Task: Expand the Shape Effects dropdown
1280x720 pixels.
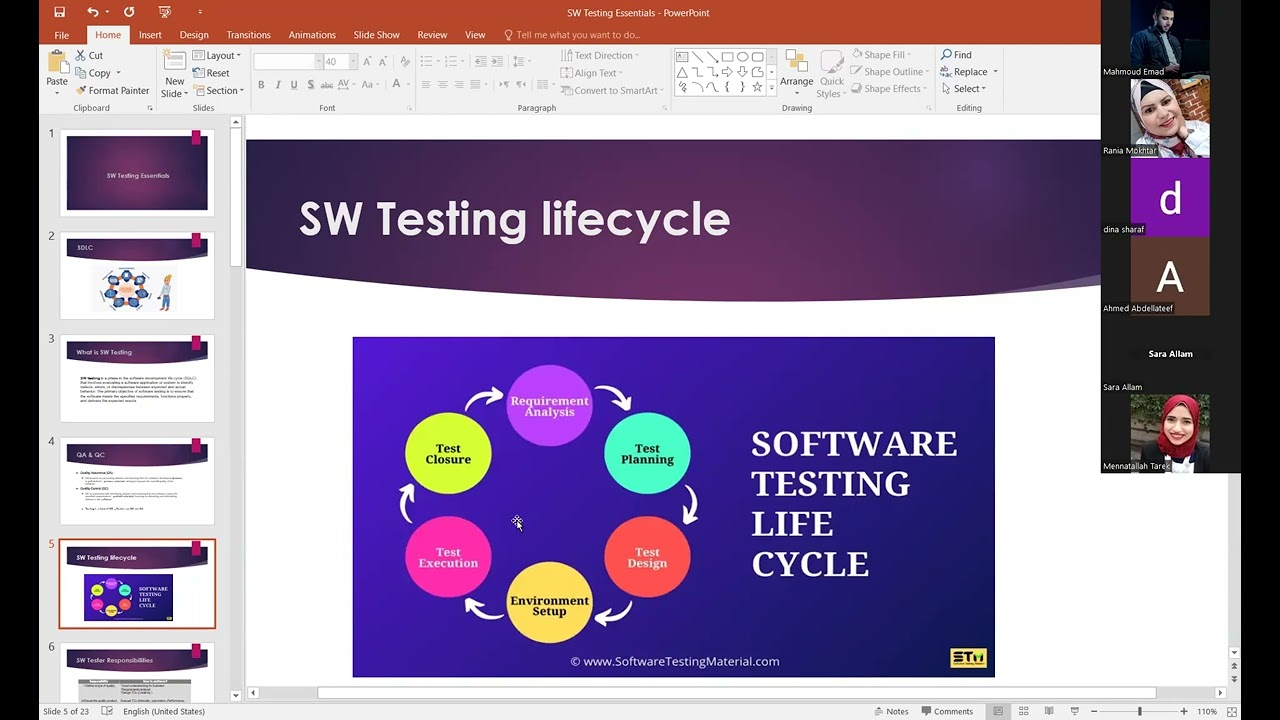Action: (888, 89)
